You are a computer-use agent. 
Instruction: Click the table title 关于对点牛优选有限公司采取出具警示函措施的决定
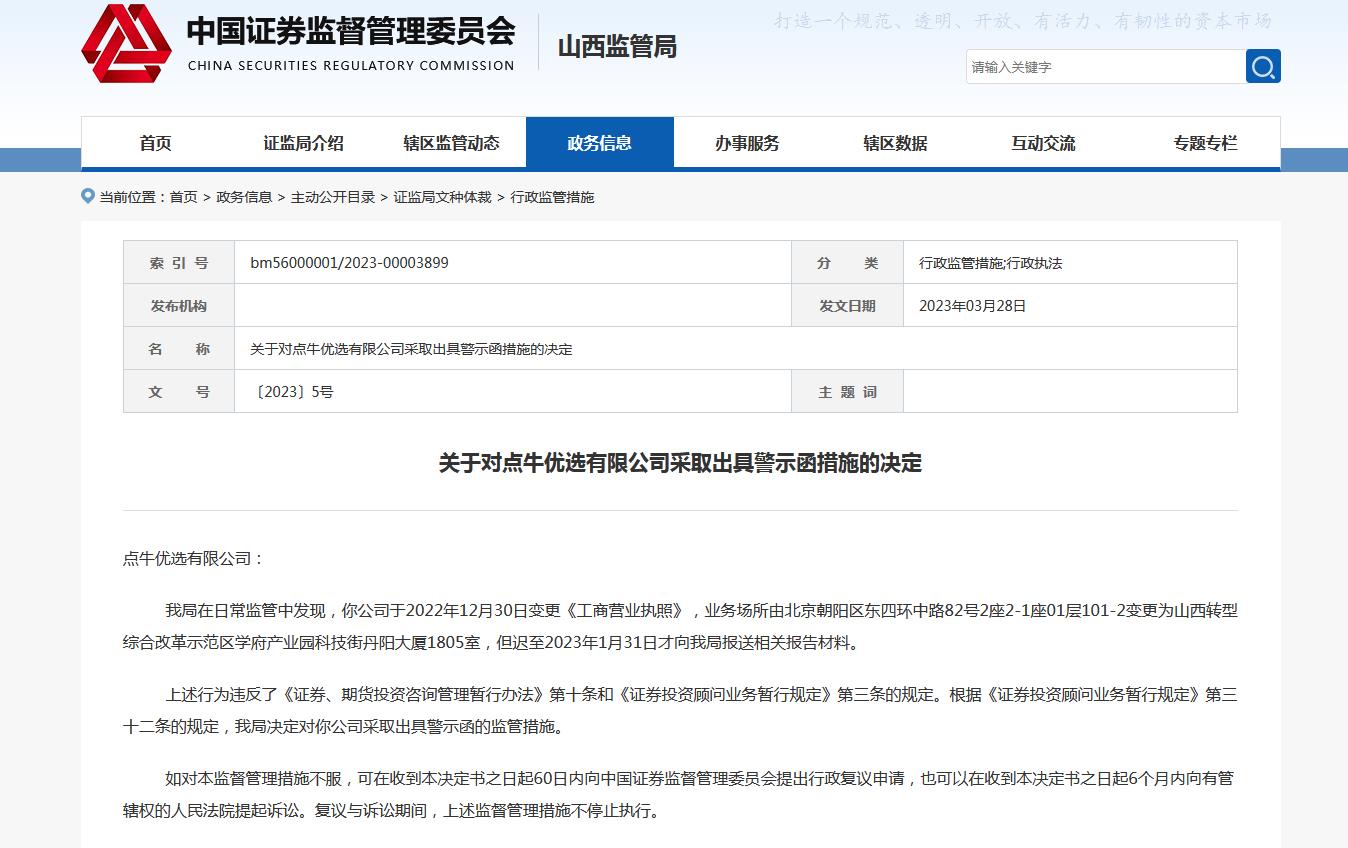[x=411, y=349]
